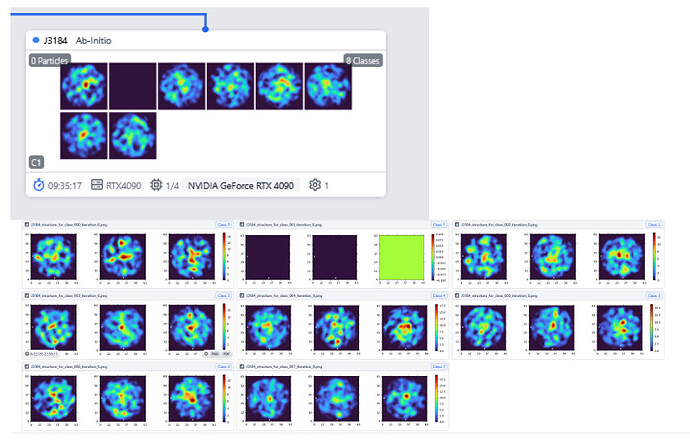This screenshot has width=690, height=442.
Task: Click the 0 Particles badge
Action: pyautogui.click(x=50, y=61)
